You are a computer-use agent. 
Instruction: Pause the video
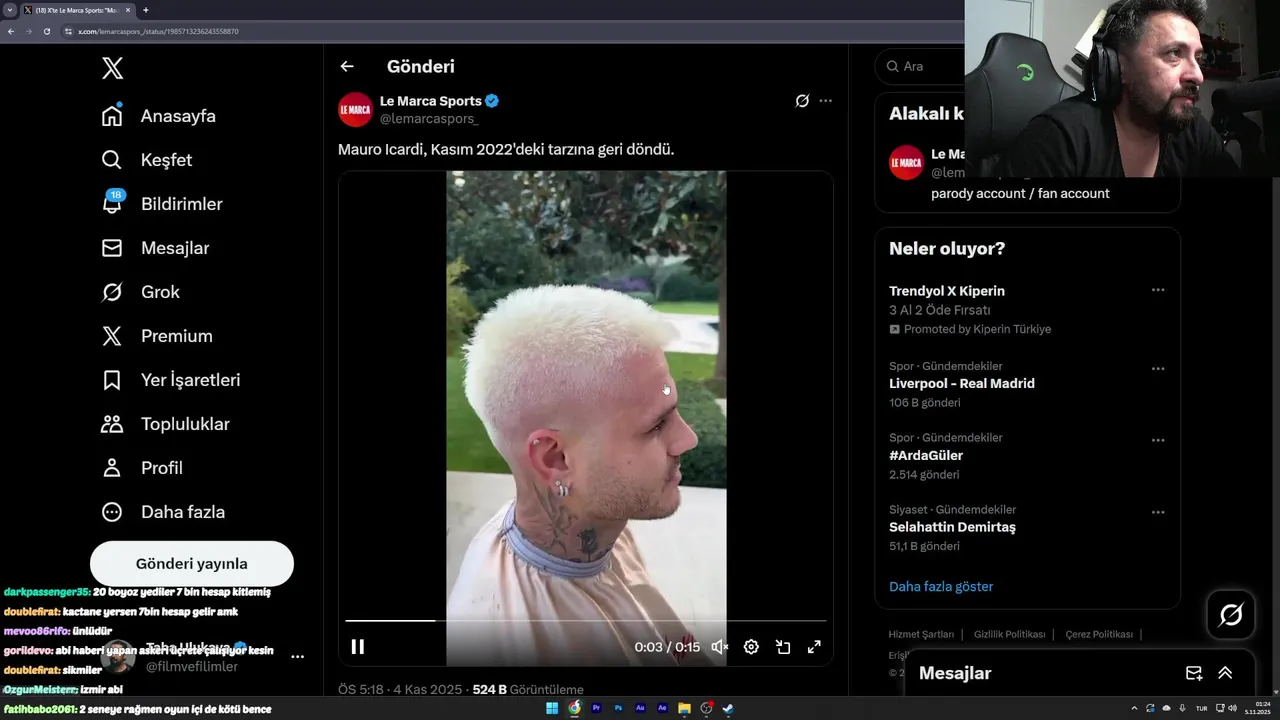click(x=358, y=647)
